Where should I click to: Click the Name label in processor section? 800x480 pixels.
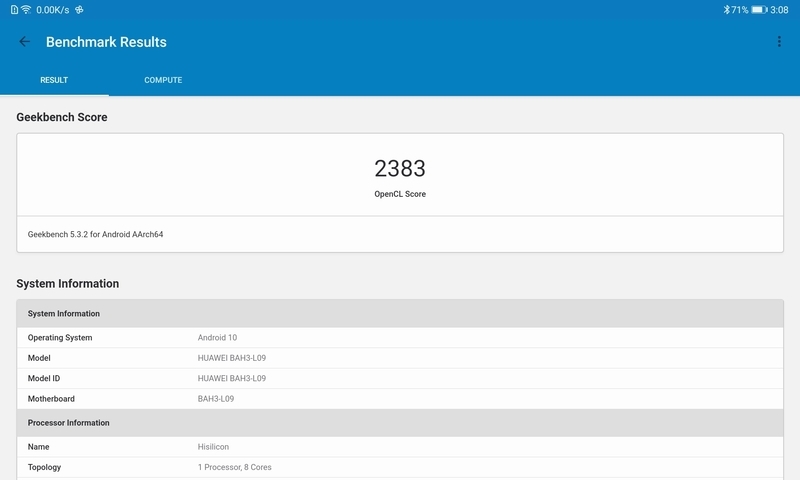(x=38, y=447)
